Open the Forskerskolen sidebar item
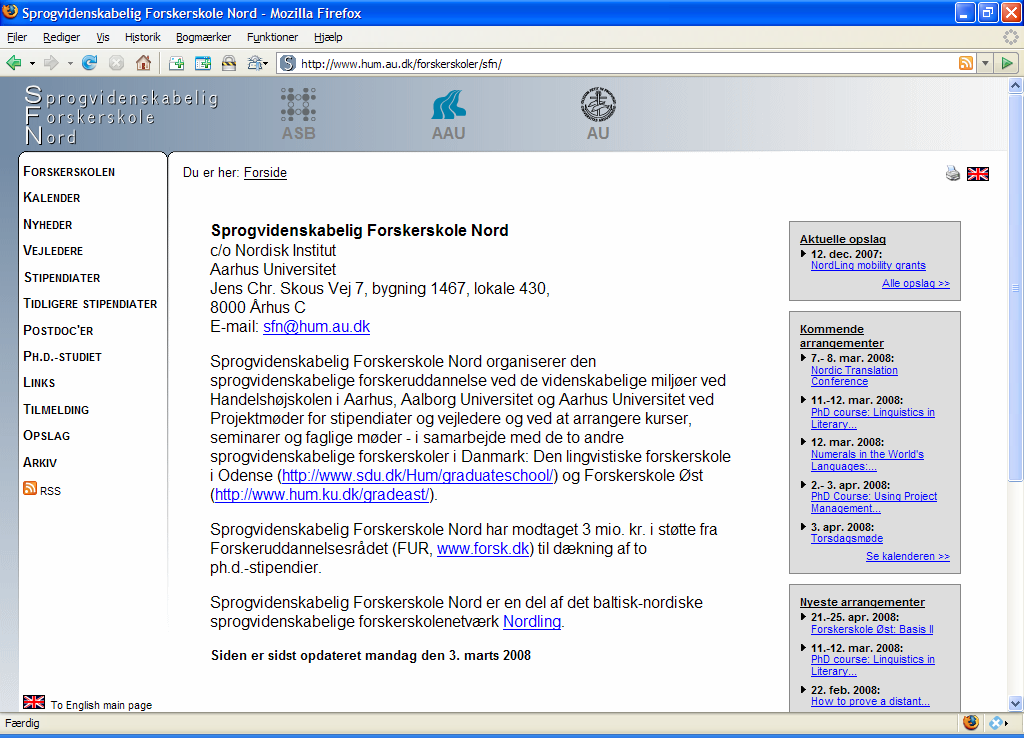This screenshot has width=1024, height=738. 69,171
